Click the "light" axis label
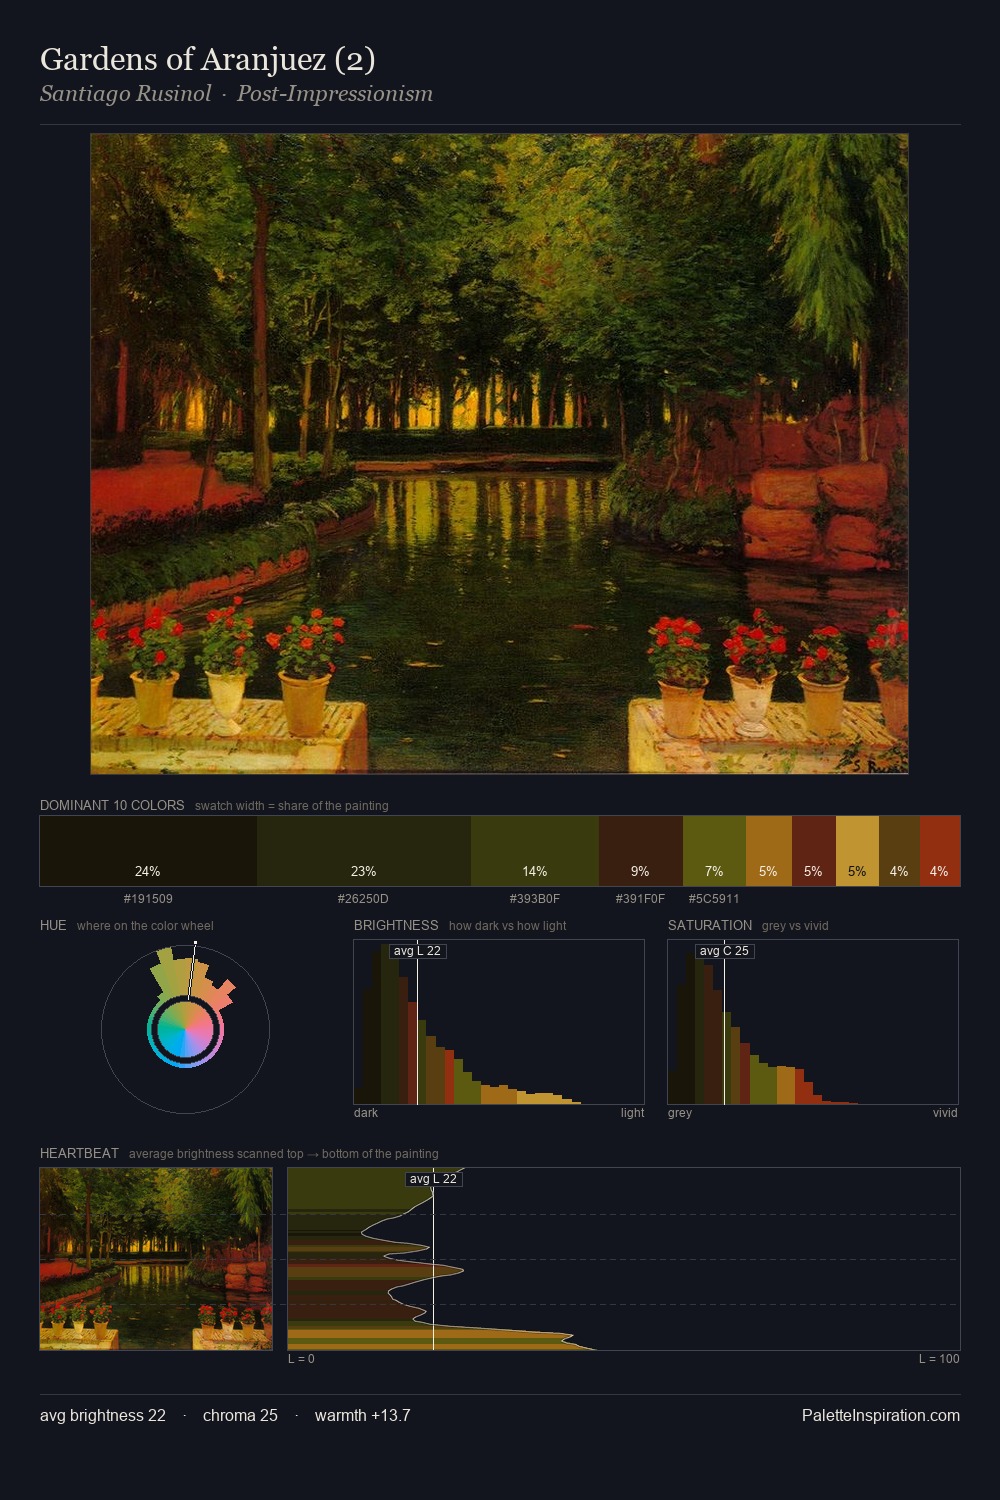This screenshot has height=1500, width=1000. tap(632, 1113)
